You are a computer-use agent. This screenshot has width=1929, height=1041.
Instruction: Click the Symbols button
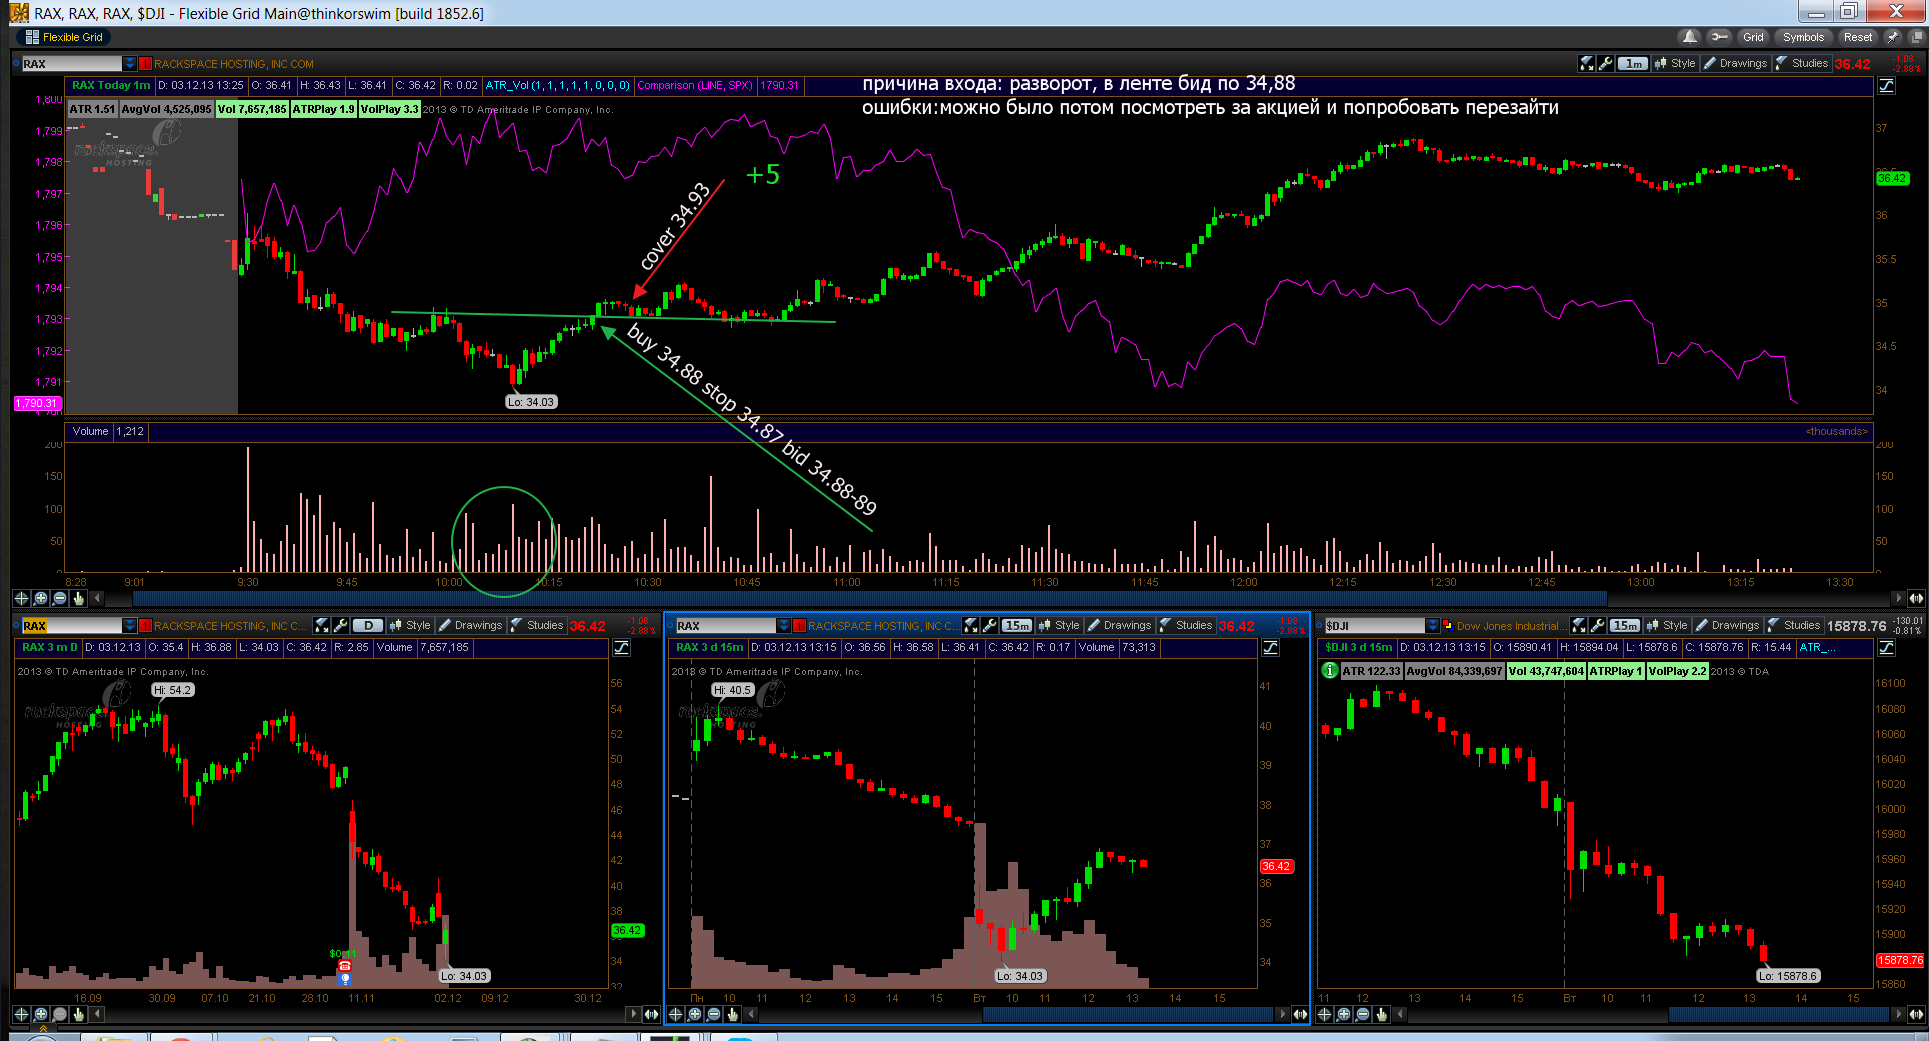1803,37
